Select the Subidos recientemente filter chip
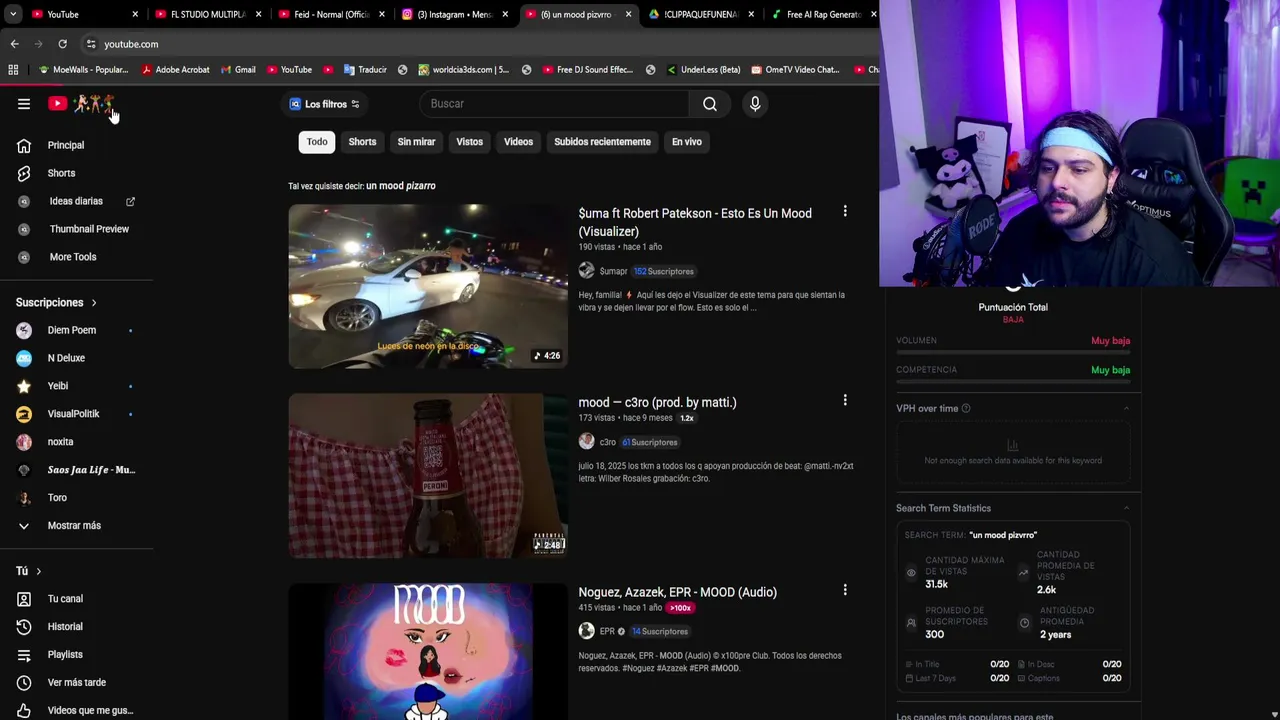This screenshot has height=720, width=1280. click(x=602, y=142)
